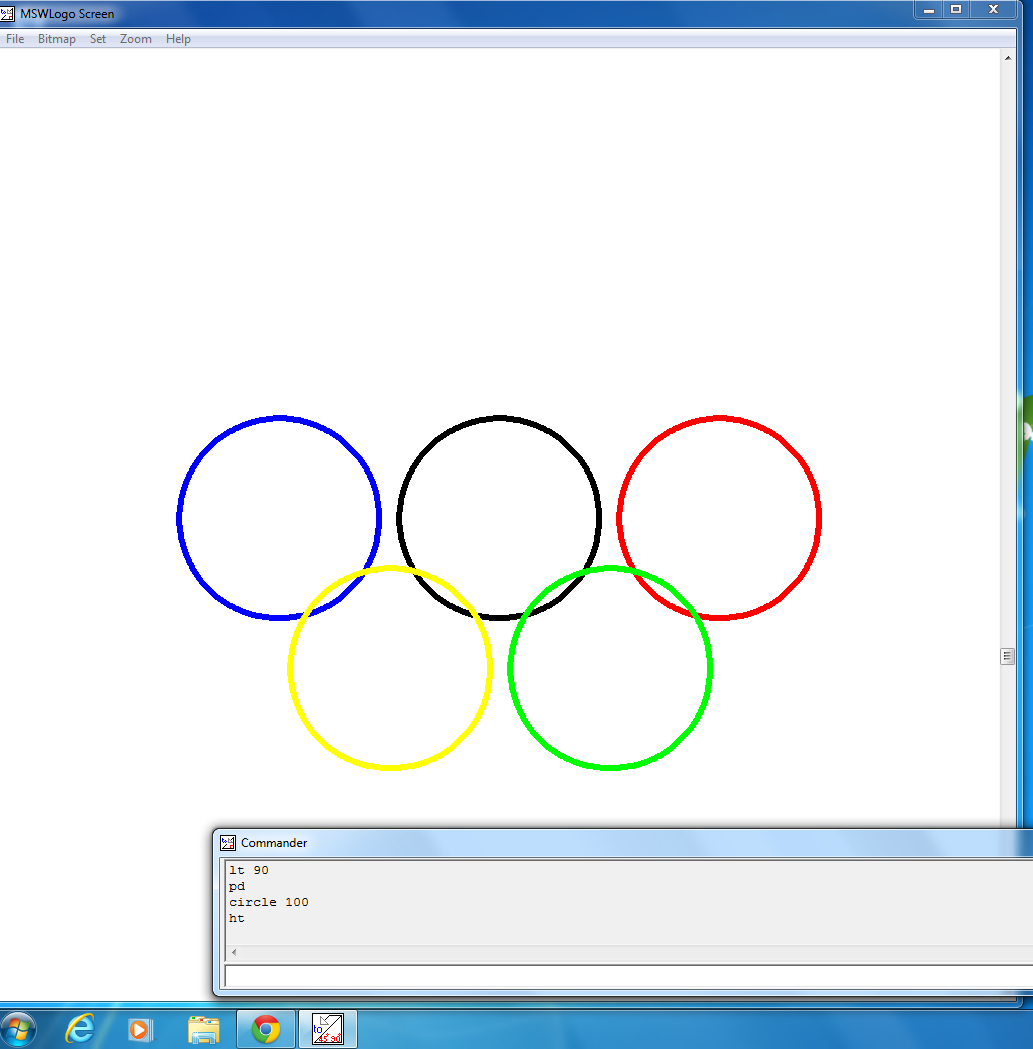This screenshot has height=1049, width=1033.
Task: Open Windows Explorer folder from taskbar
Action: click(x=204, y=1030)
